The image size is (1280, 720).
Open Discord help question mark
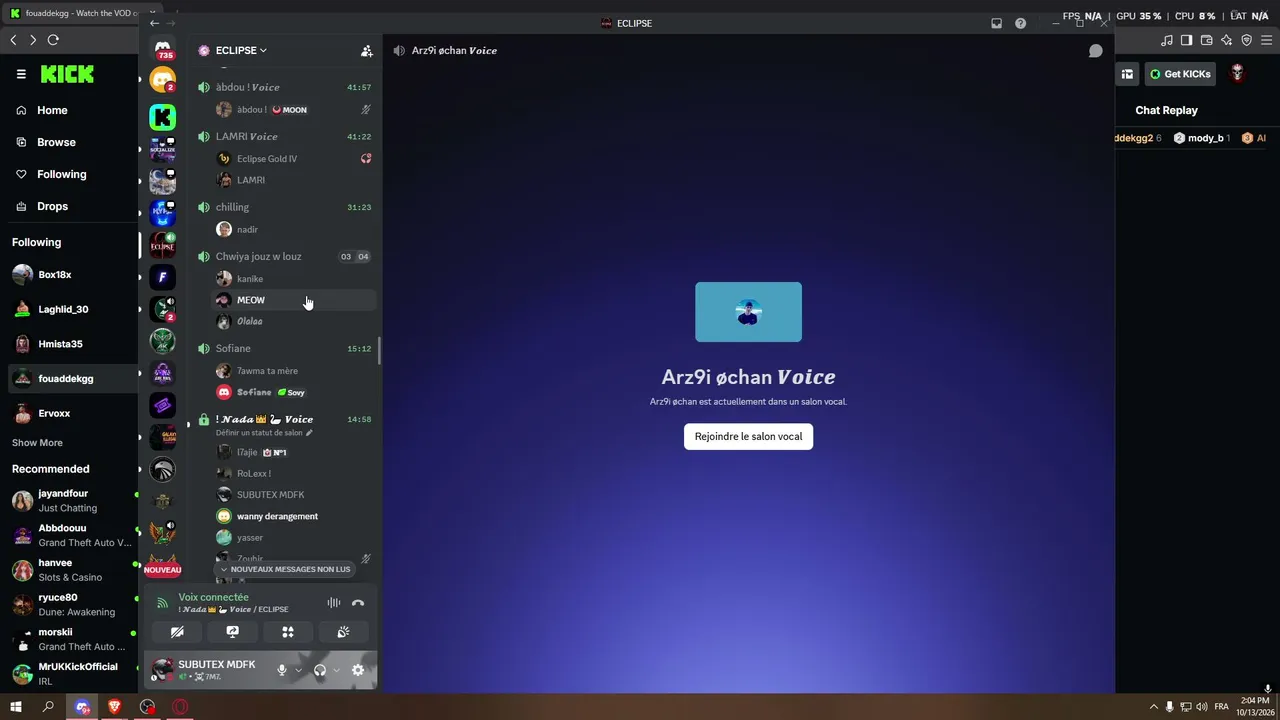pos(1020,23)
